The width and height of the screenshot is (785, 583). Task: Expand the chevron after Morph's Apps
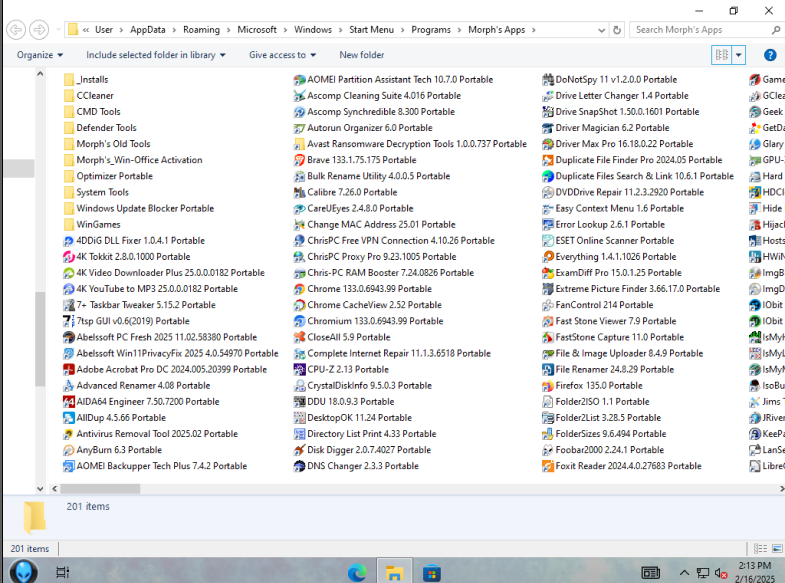click(533, 30)
